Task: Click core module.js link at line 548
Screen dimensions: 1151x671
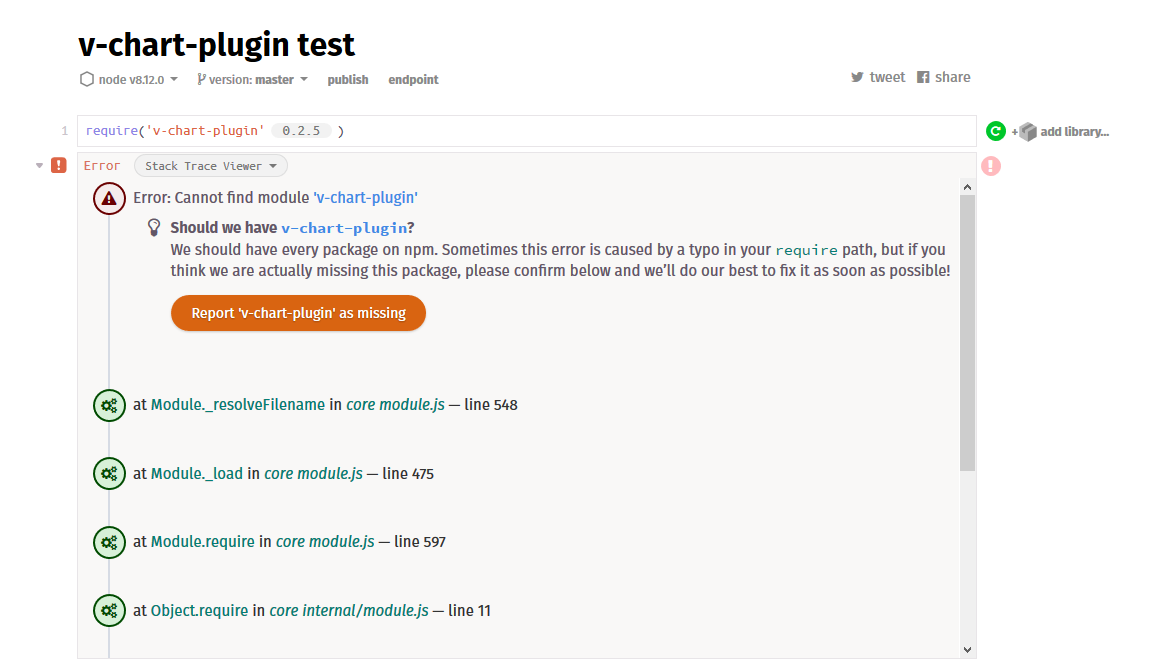Action: (396, 405)
